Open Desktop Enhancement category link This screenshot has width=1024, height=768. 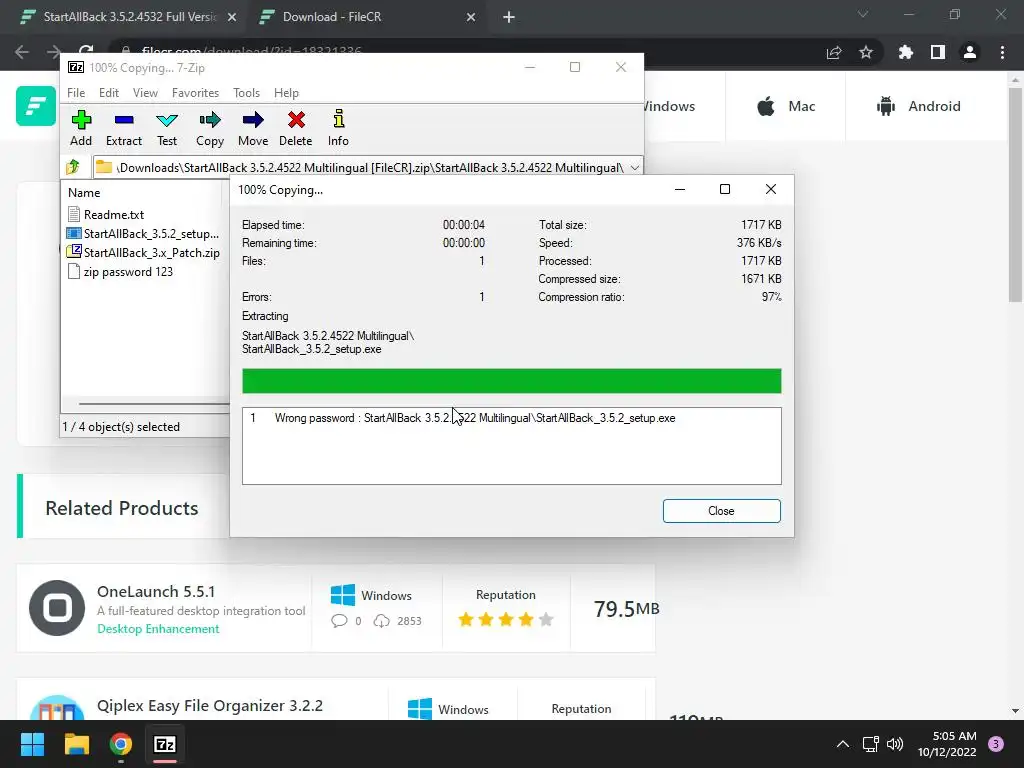pos(158,629)
